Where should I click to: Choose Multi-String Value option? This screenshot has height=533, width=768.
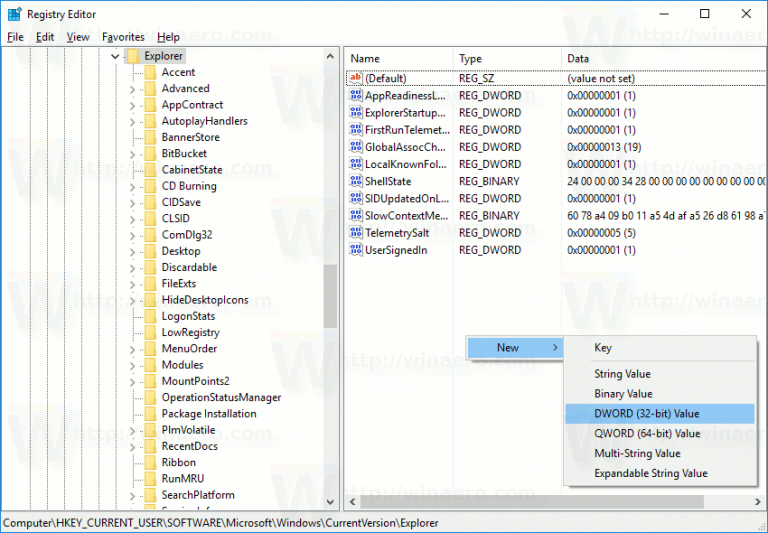[x=660, y=454]
